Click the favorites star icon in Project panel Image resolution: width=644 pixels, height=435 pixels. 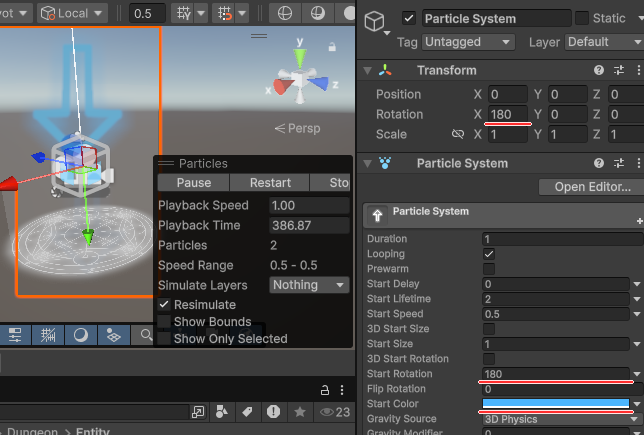(x=299, y=412)
